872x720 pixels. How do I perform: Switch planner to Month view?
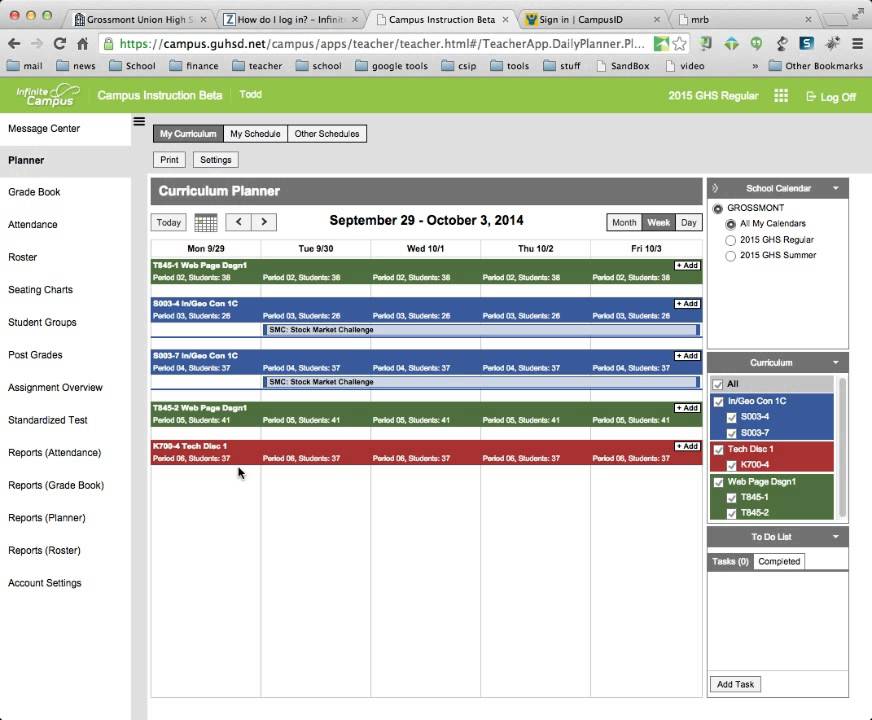tap(624, 222)
